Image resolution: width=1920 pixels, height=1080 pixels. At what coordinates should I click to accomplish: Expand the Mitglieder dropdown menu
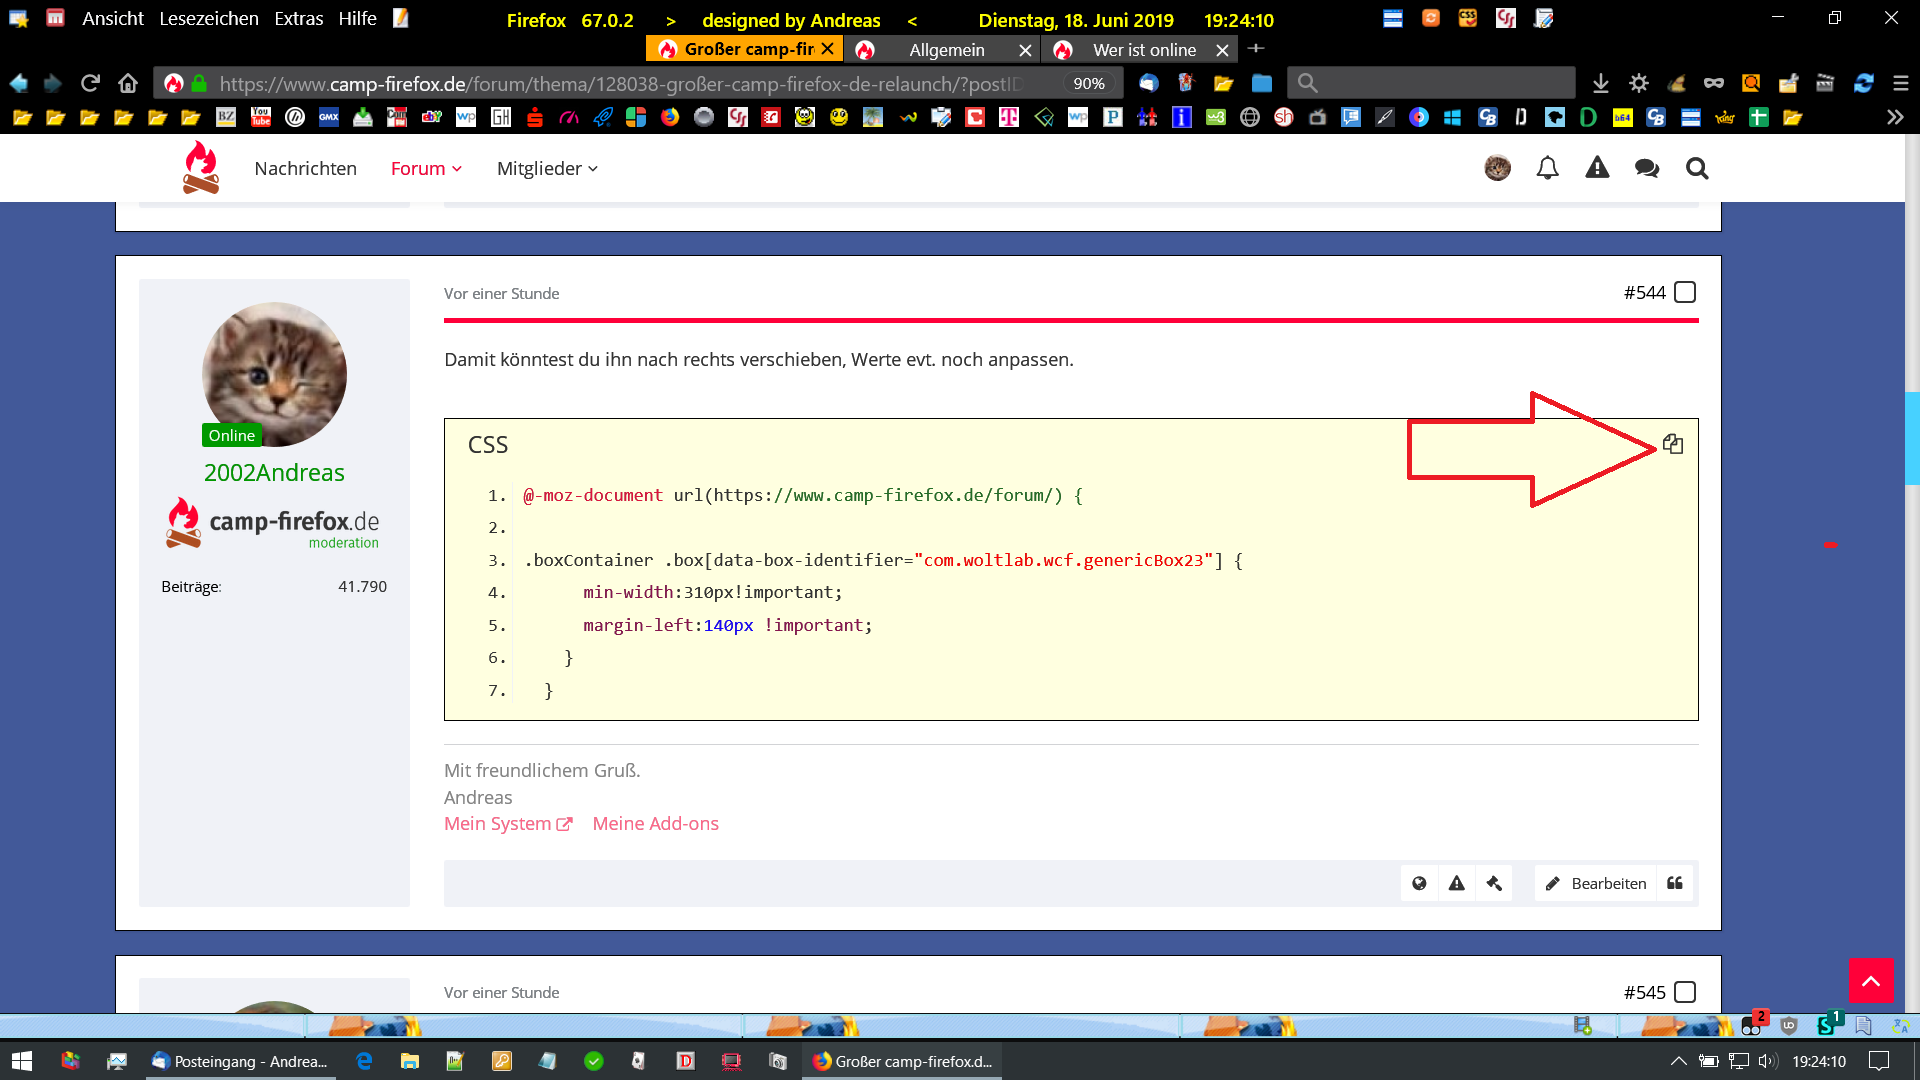547,168
